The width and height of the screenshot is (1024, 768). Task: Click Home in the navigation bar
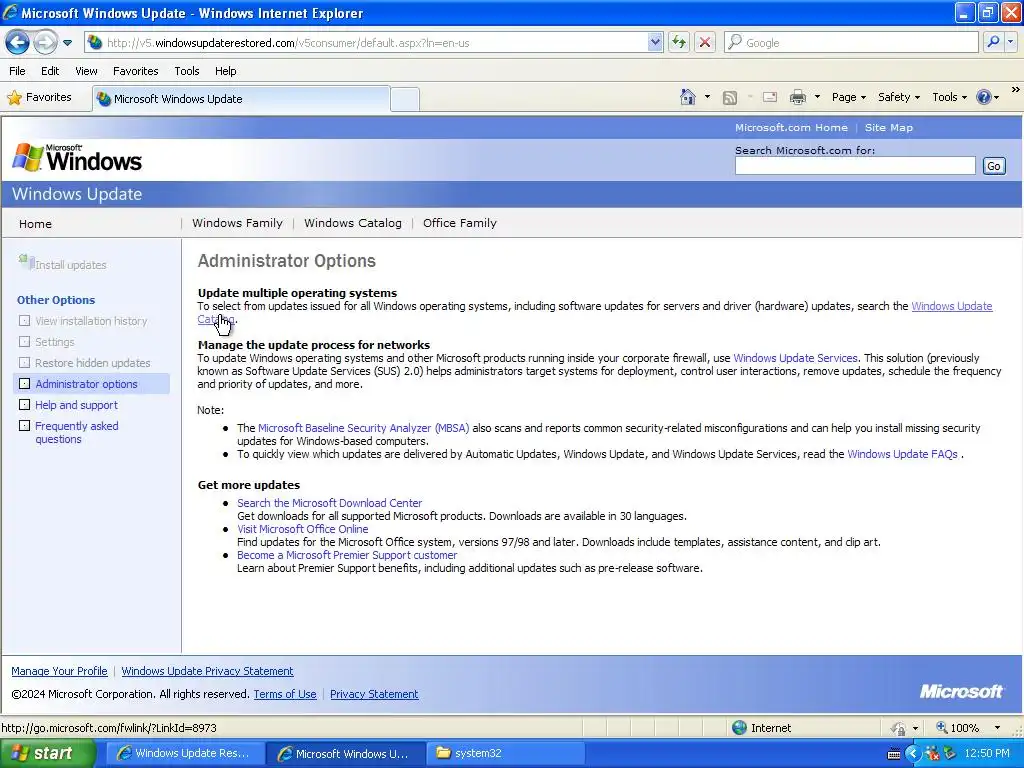pyautogui.click(x=35, y=224)
